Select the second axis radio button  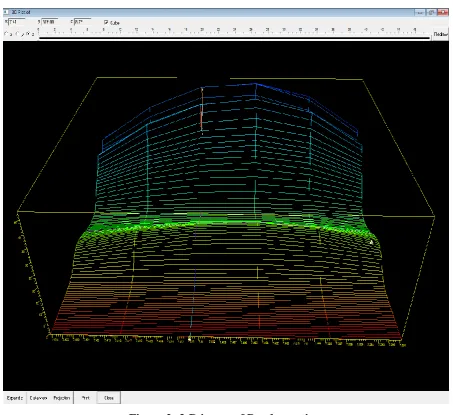18,34
